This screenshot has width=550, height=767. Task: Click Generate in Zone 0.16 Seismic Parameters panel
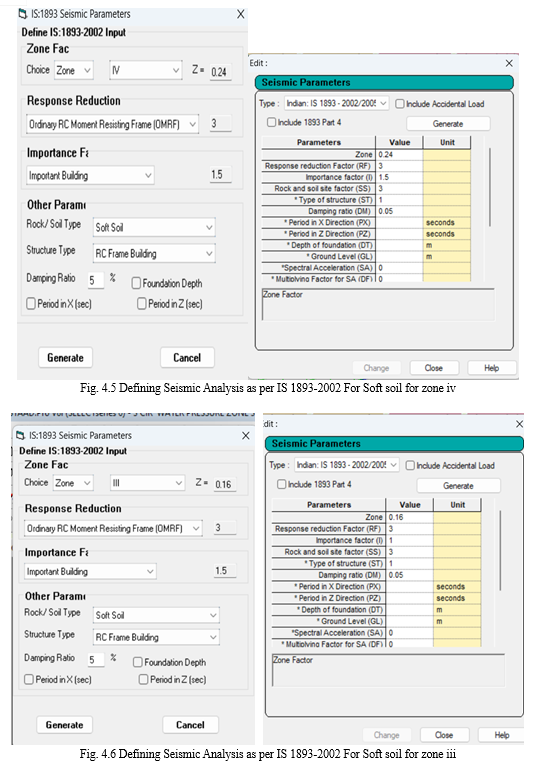click(458, 486)
